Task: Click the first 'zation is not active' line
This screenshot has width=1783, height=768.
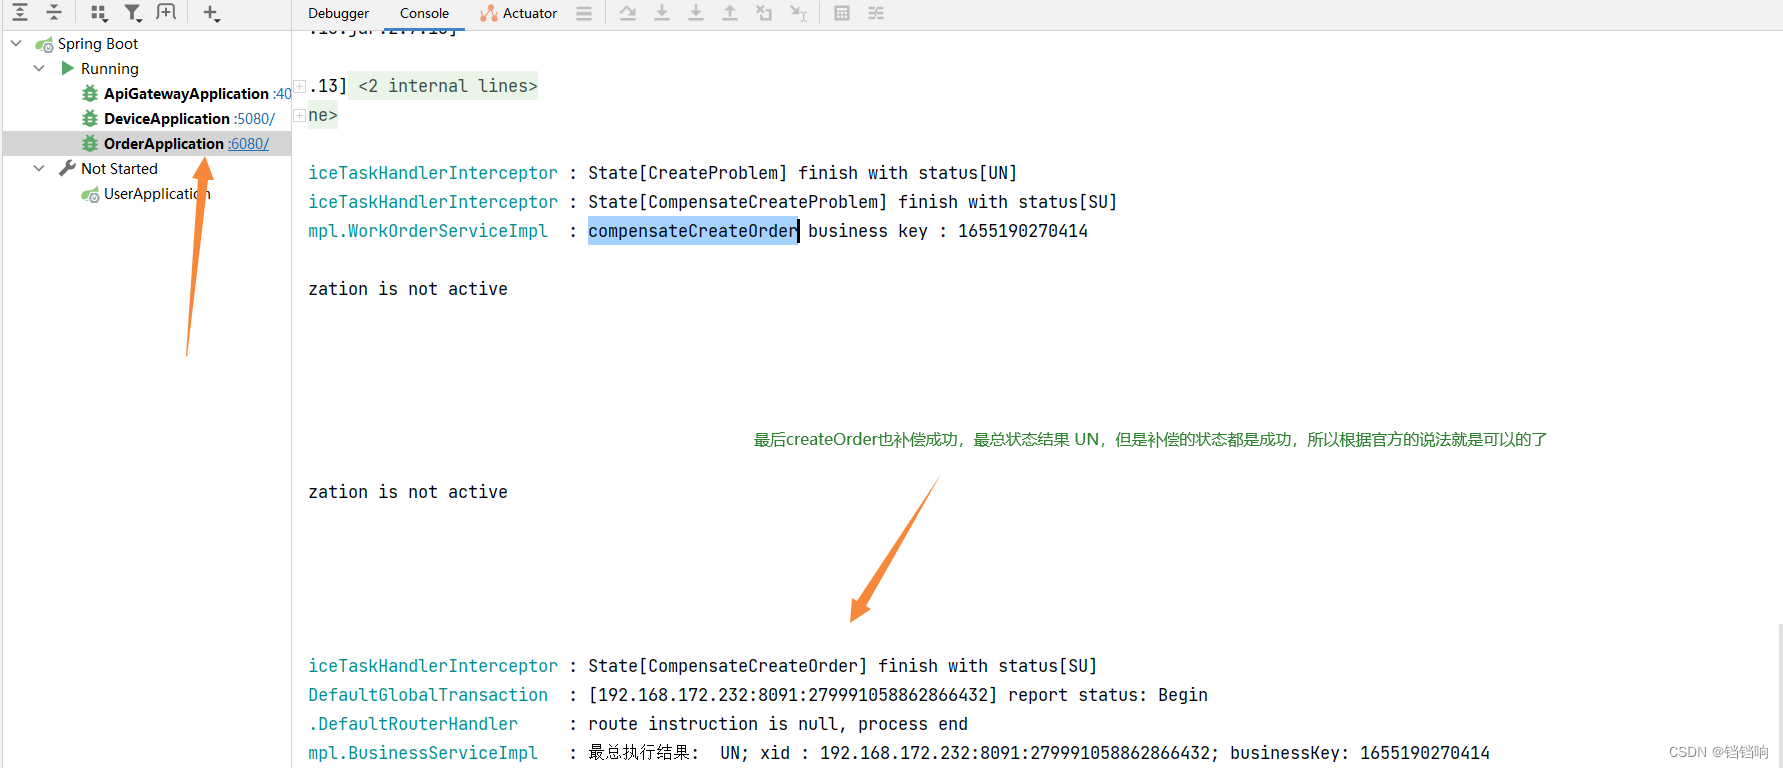Action: coord(408,289)
